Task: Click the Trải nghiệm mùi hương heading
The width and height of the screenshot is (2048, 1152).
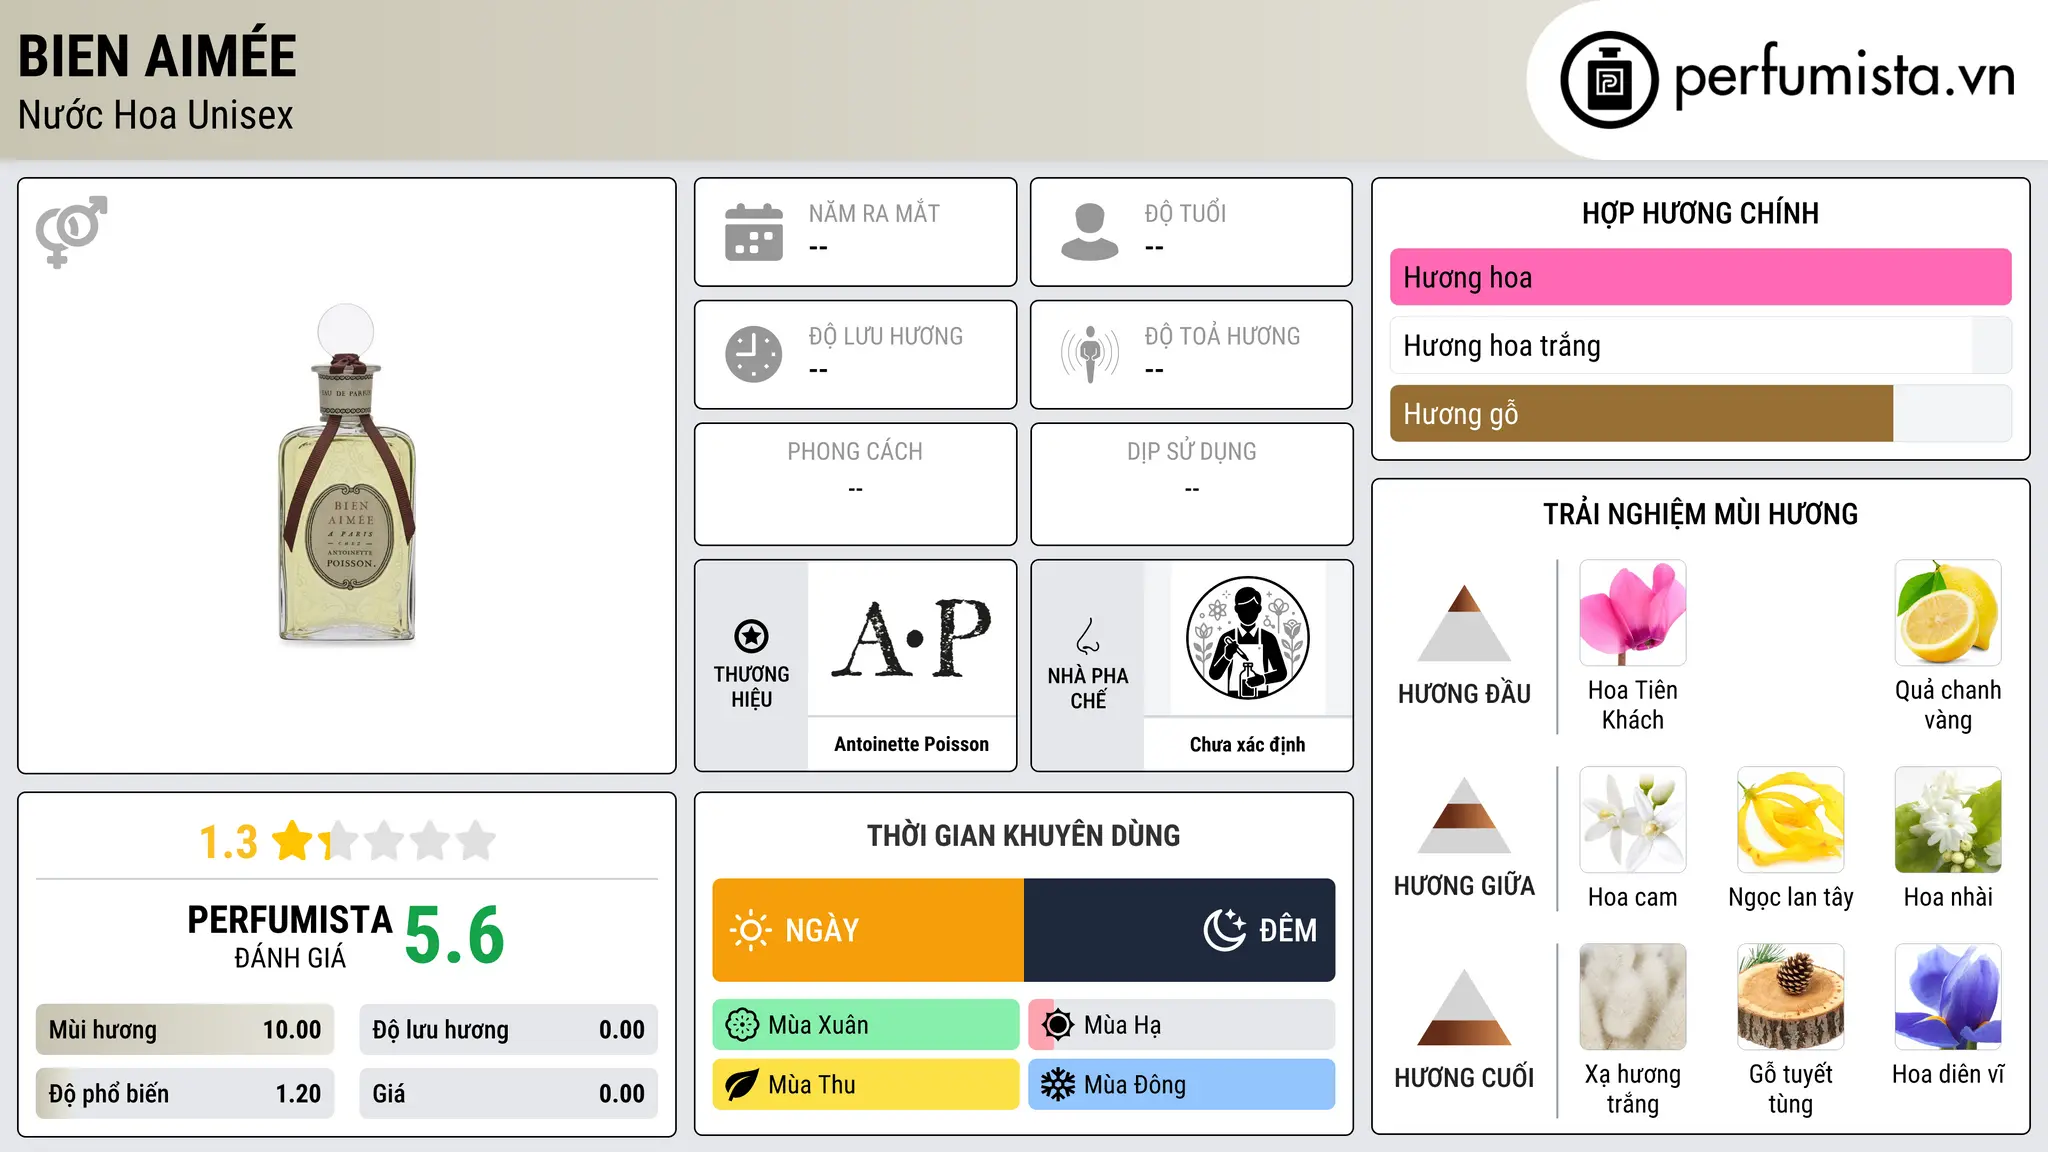Action: tap(1700, 514)
